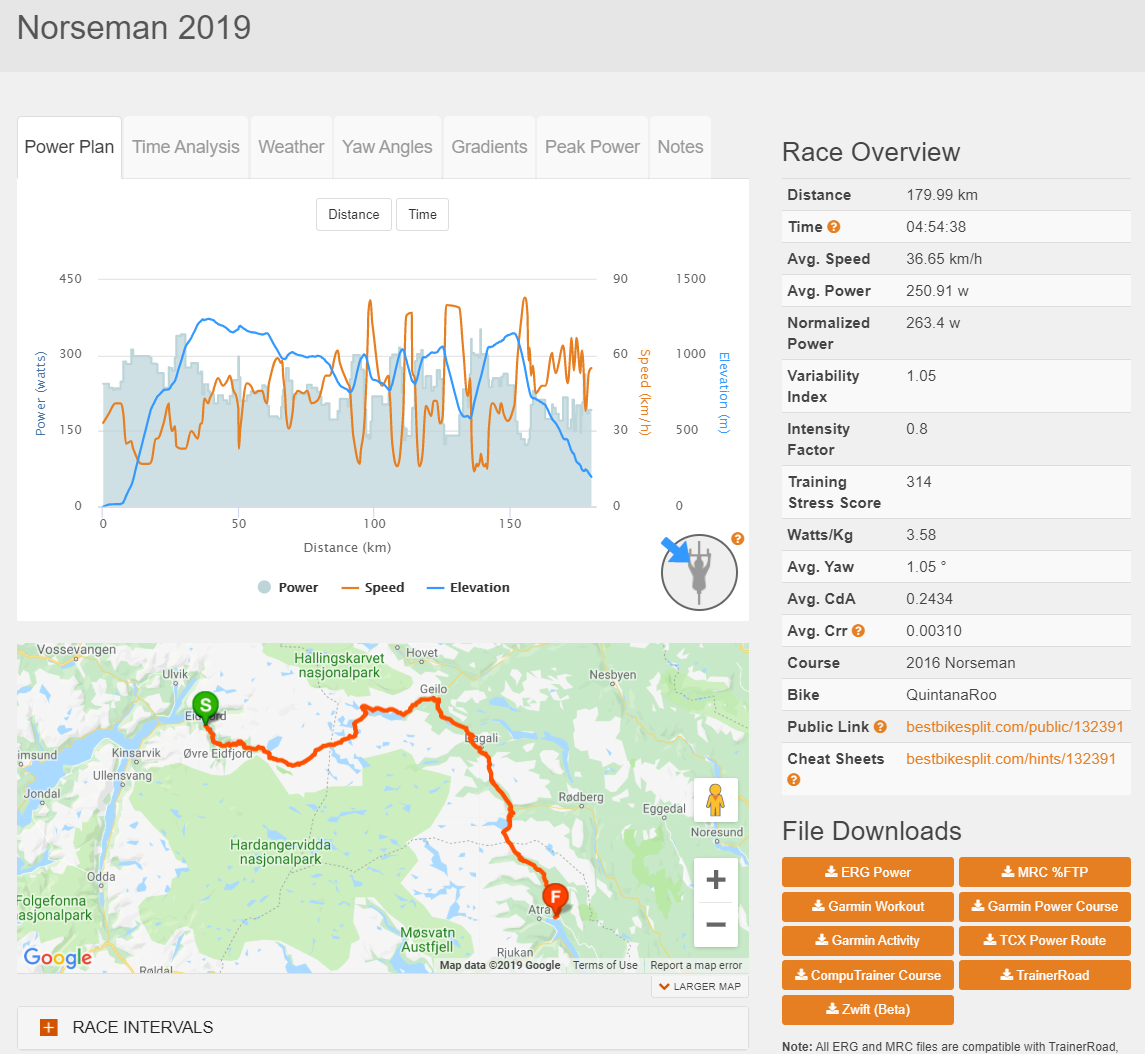1145x1054 pixels.
Task: Toggle the Power series in chart legend
Action: [x=288, y=587]
